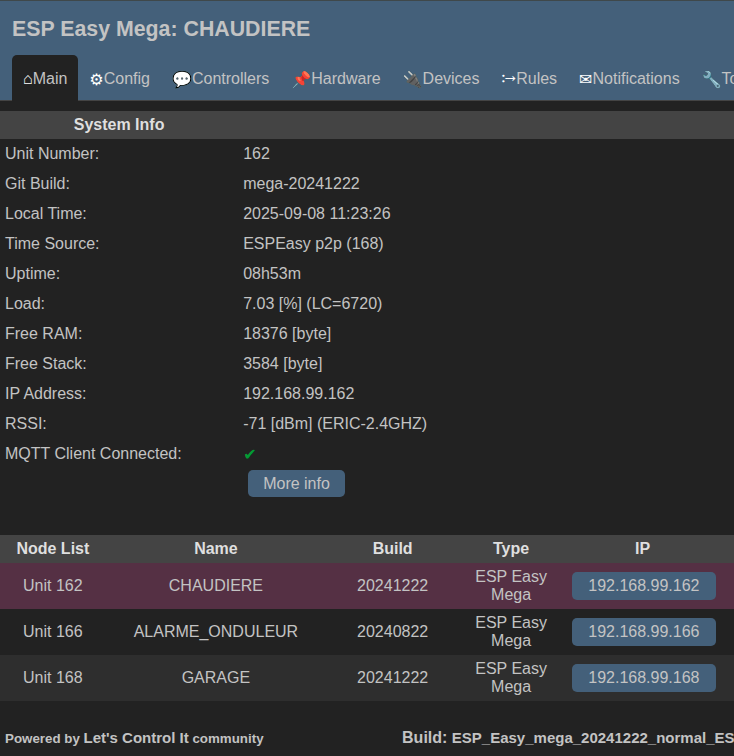Switch to the Rules tab

click(x=529, y=79)
